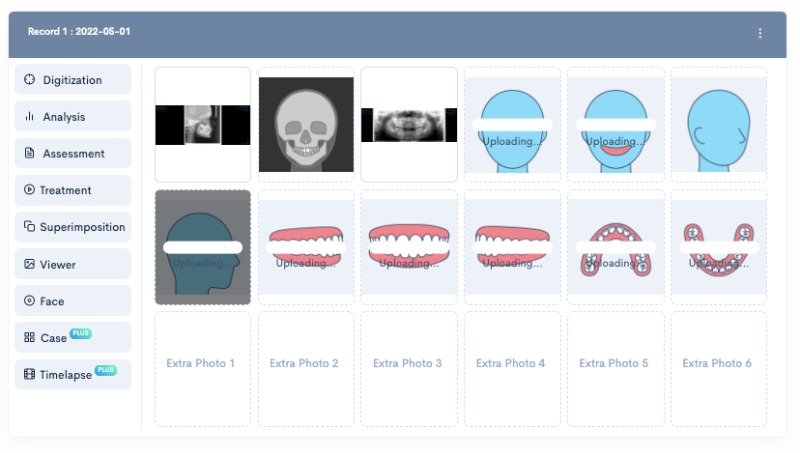
Task: Select the Extra Photo 3 slot
Action: point(409,364)
